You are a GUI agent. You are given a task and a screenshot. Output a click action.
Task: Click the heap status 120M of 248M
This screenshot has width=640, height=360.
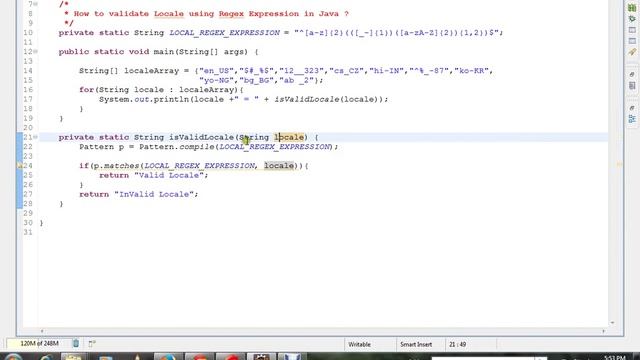pos(39,344)
